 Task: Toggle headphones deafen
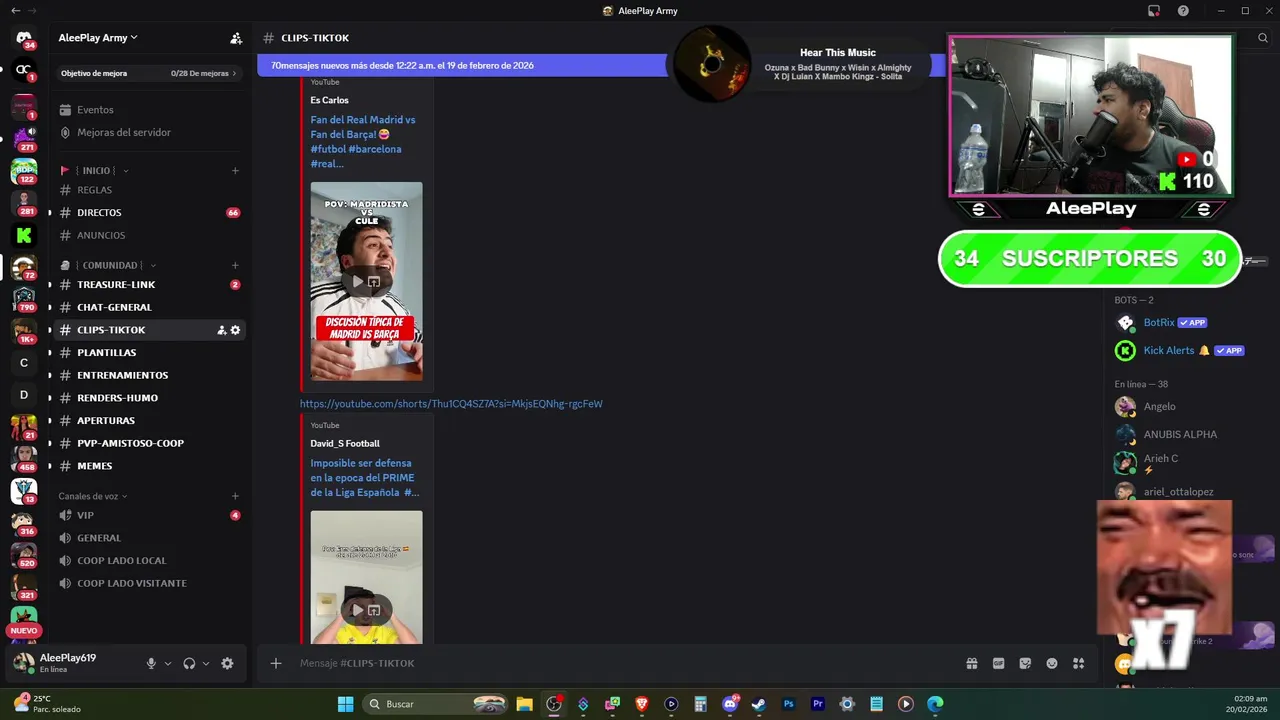point(189,663)
